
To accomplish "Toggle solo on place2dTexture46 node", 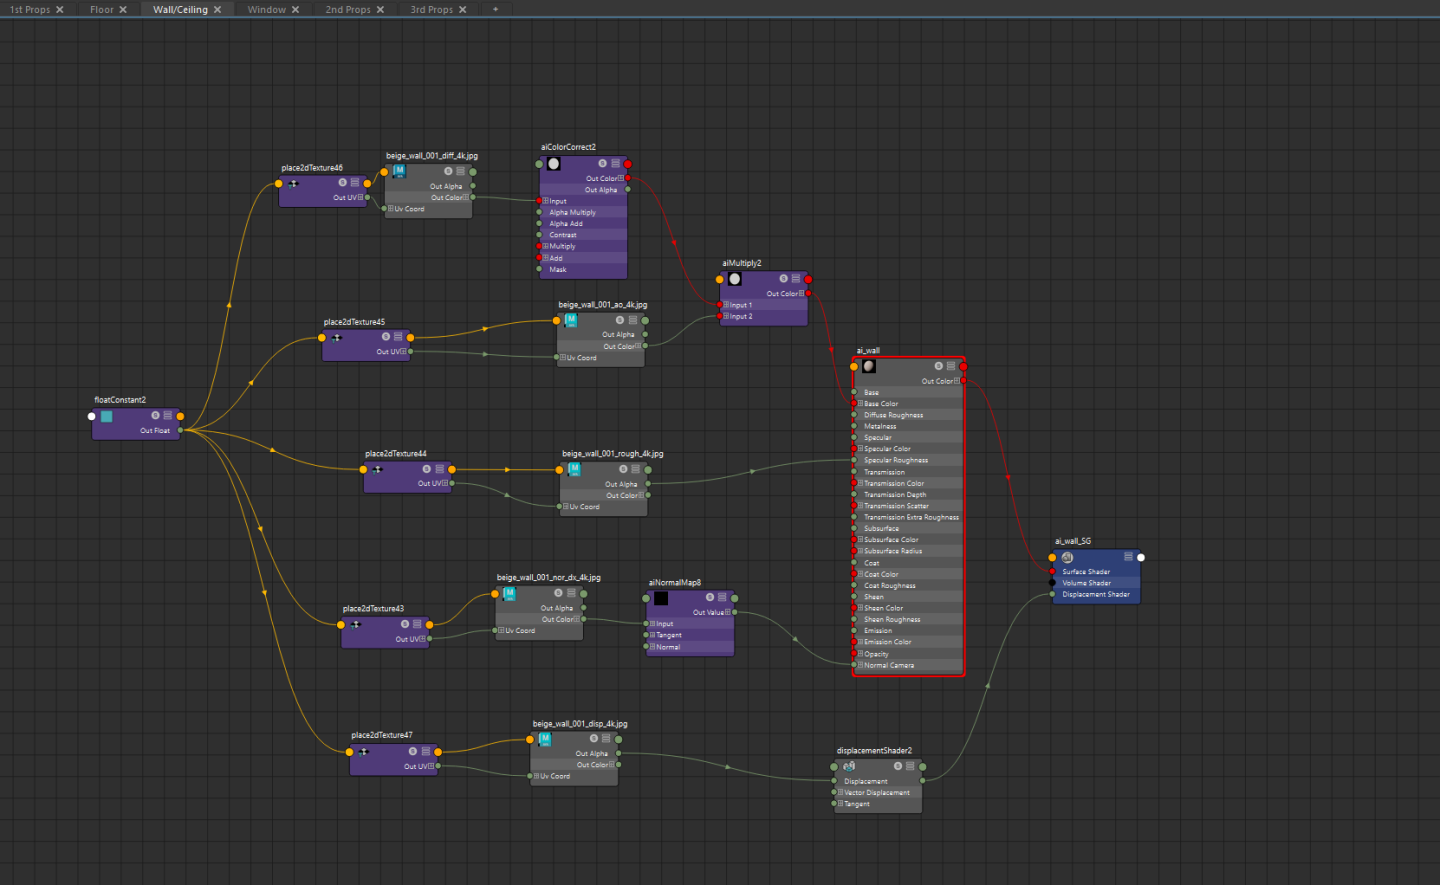I will pyautogui.click(x=342, y=183).
